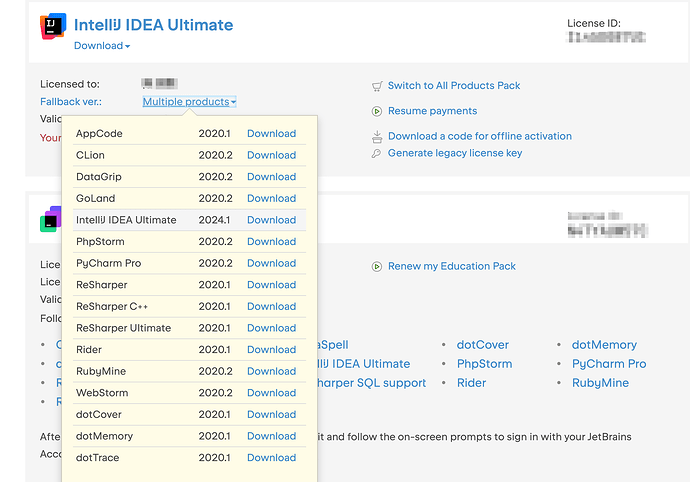The image size is (690, 482).
Task: Open the Download dropdown under IntelliJ IDEA Ultimate
Action: [x=102, y=46]
